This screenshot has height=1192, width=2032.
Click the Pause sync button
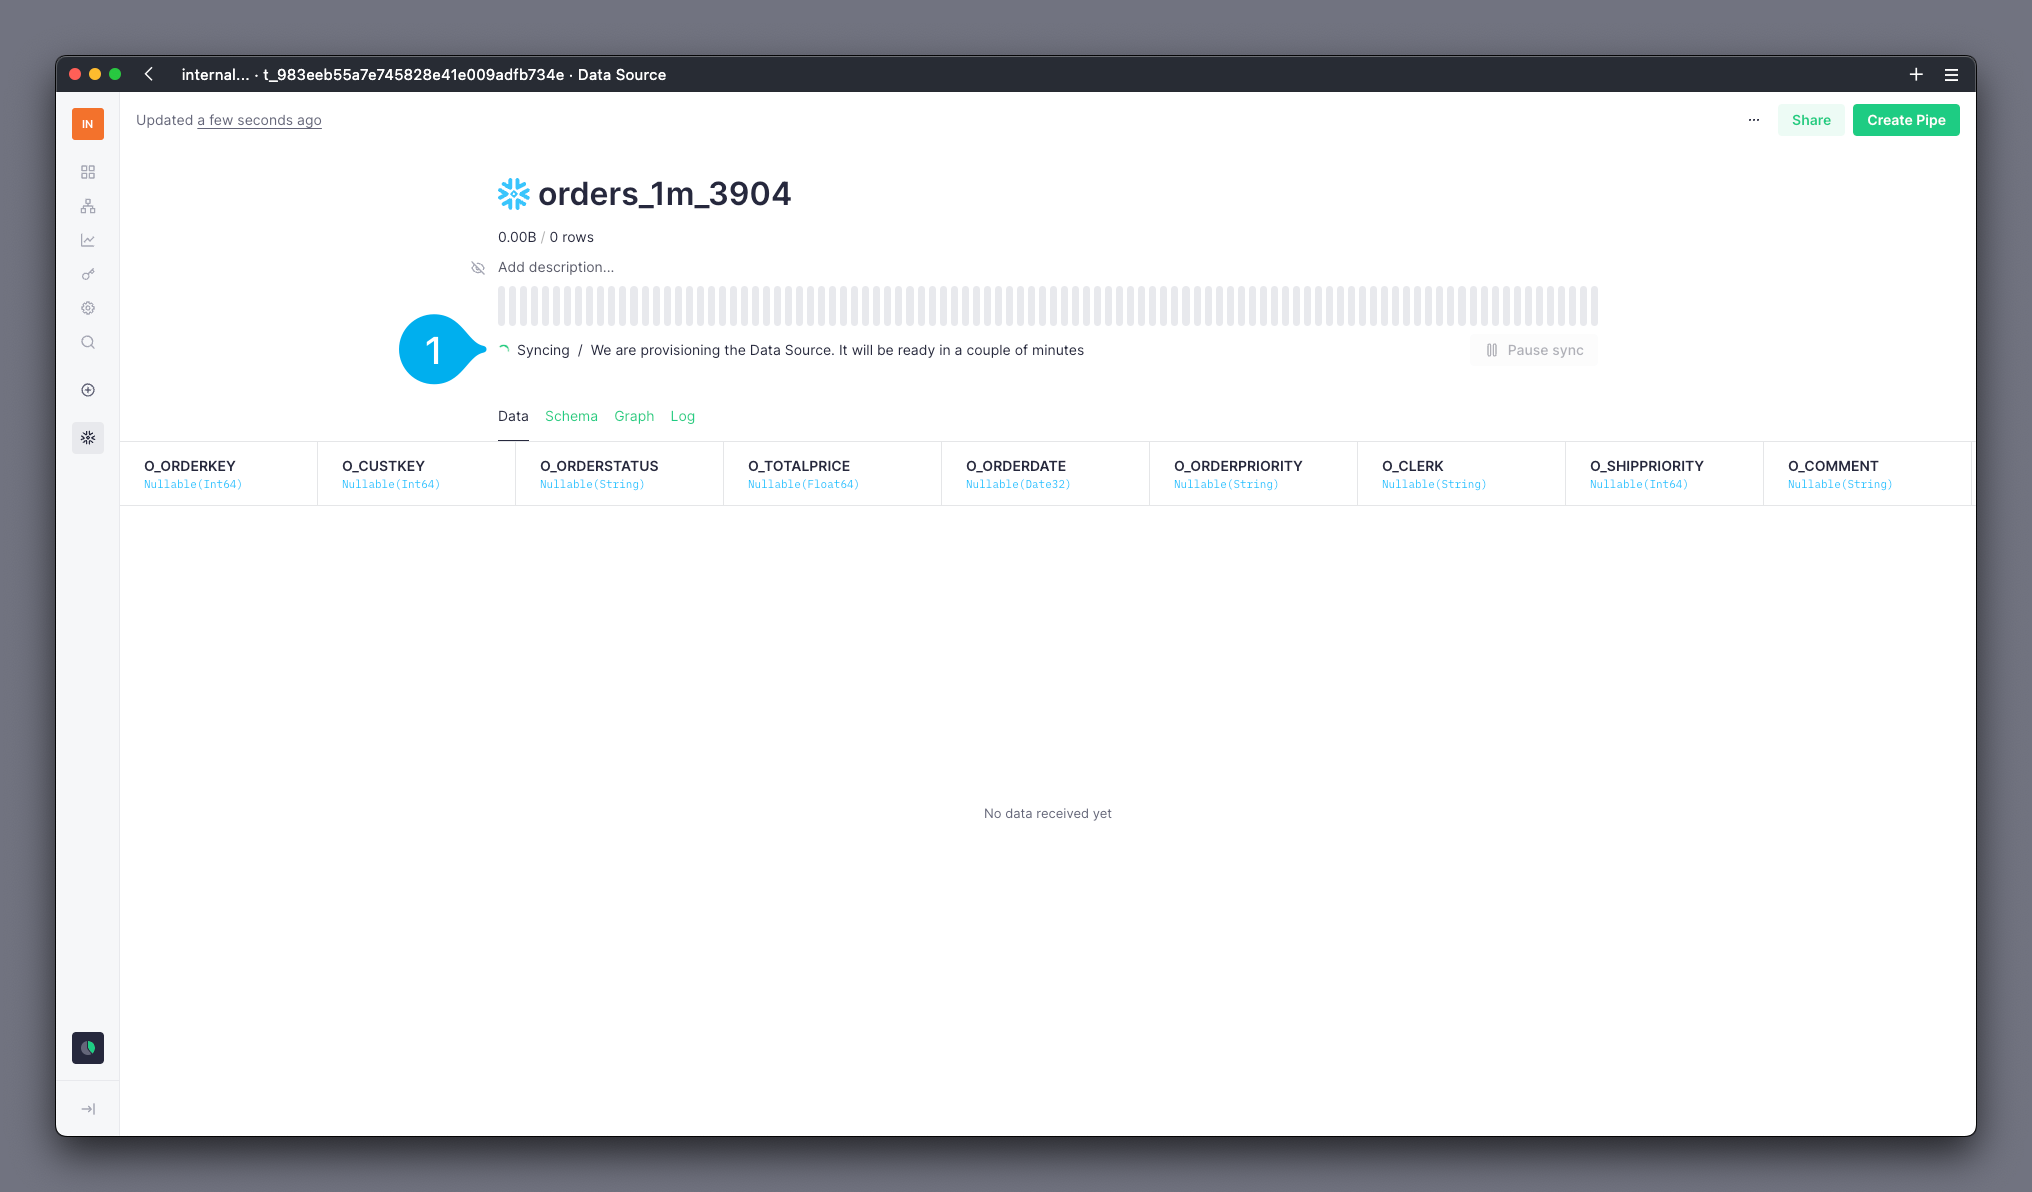click(1534, 350)
